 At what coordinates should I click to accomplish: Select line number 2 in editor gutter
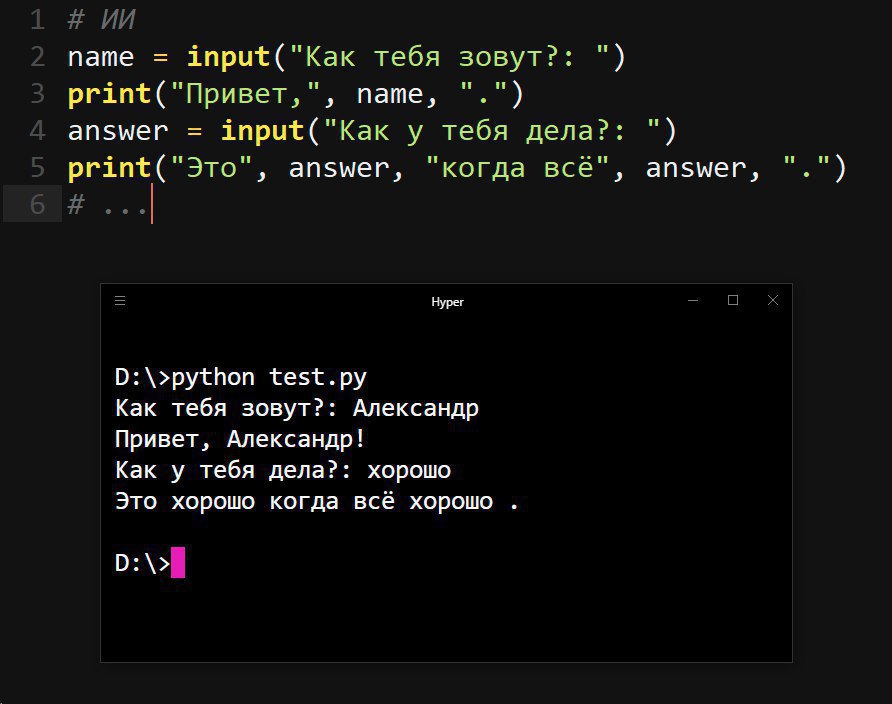[x=37, y=57]
